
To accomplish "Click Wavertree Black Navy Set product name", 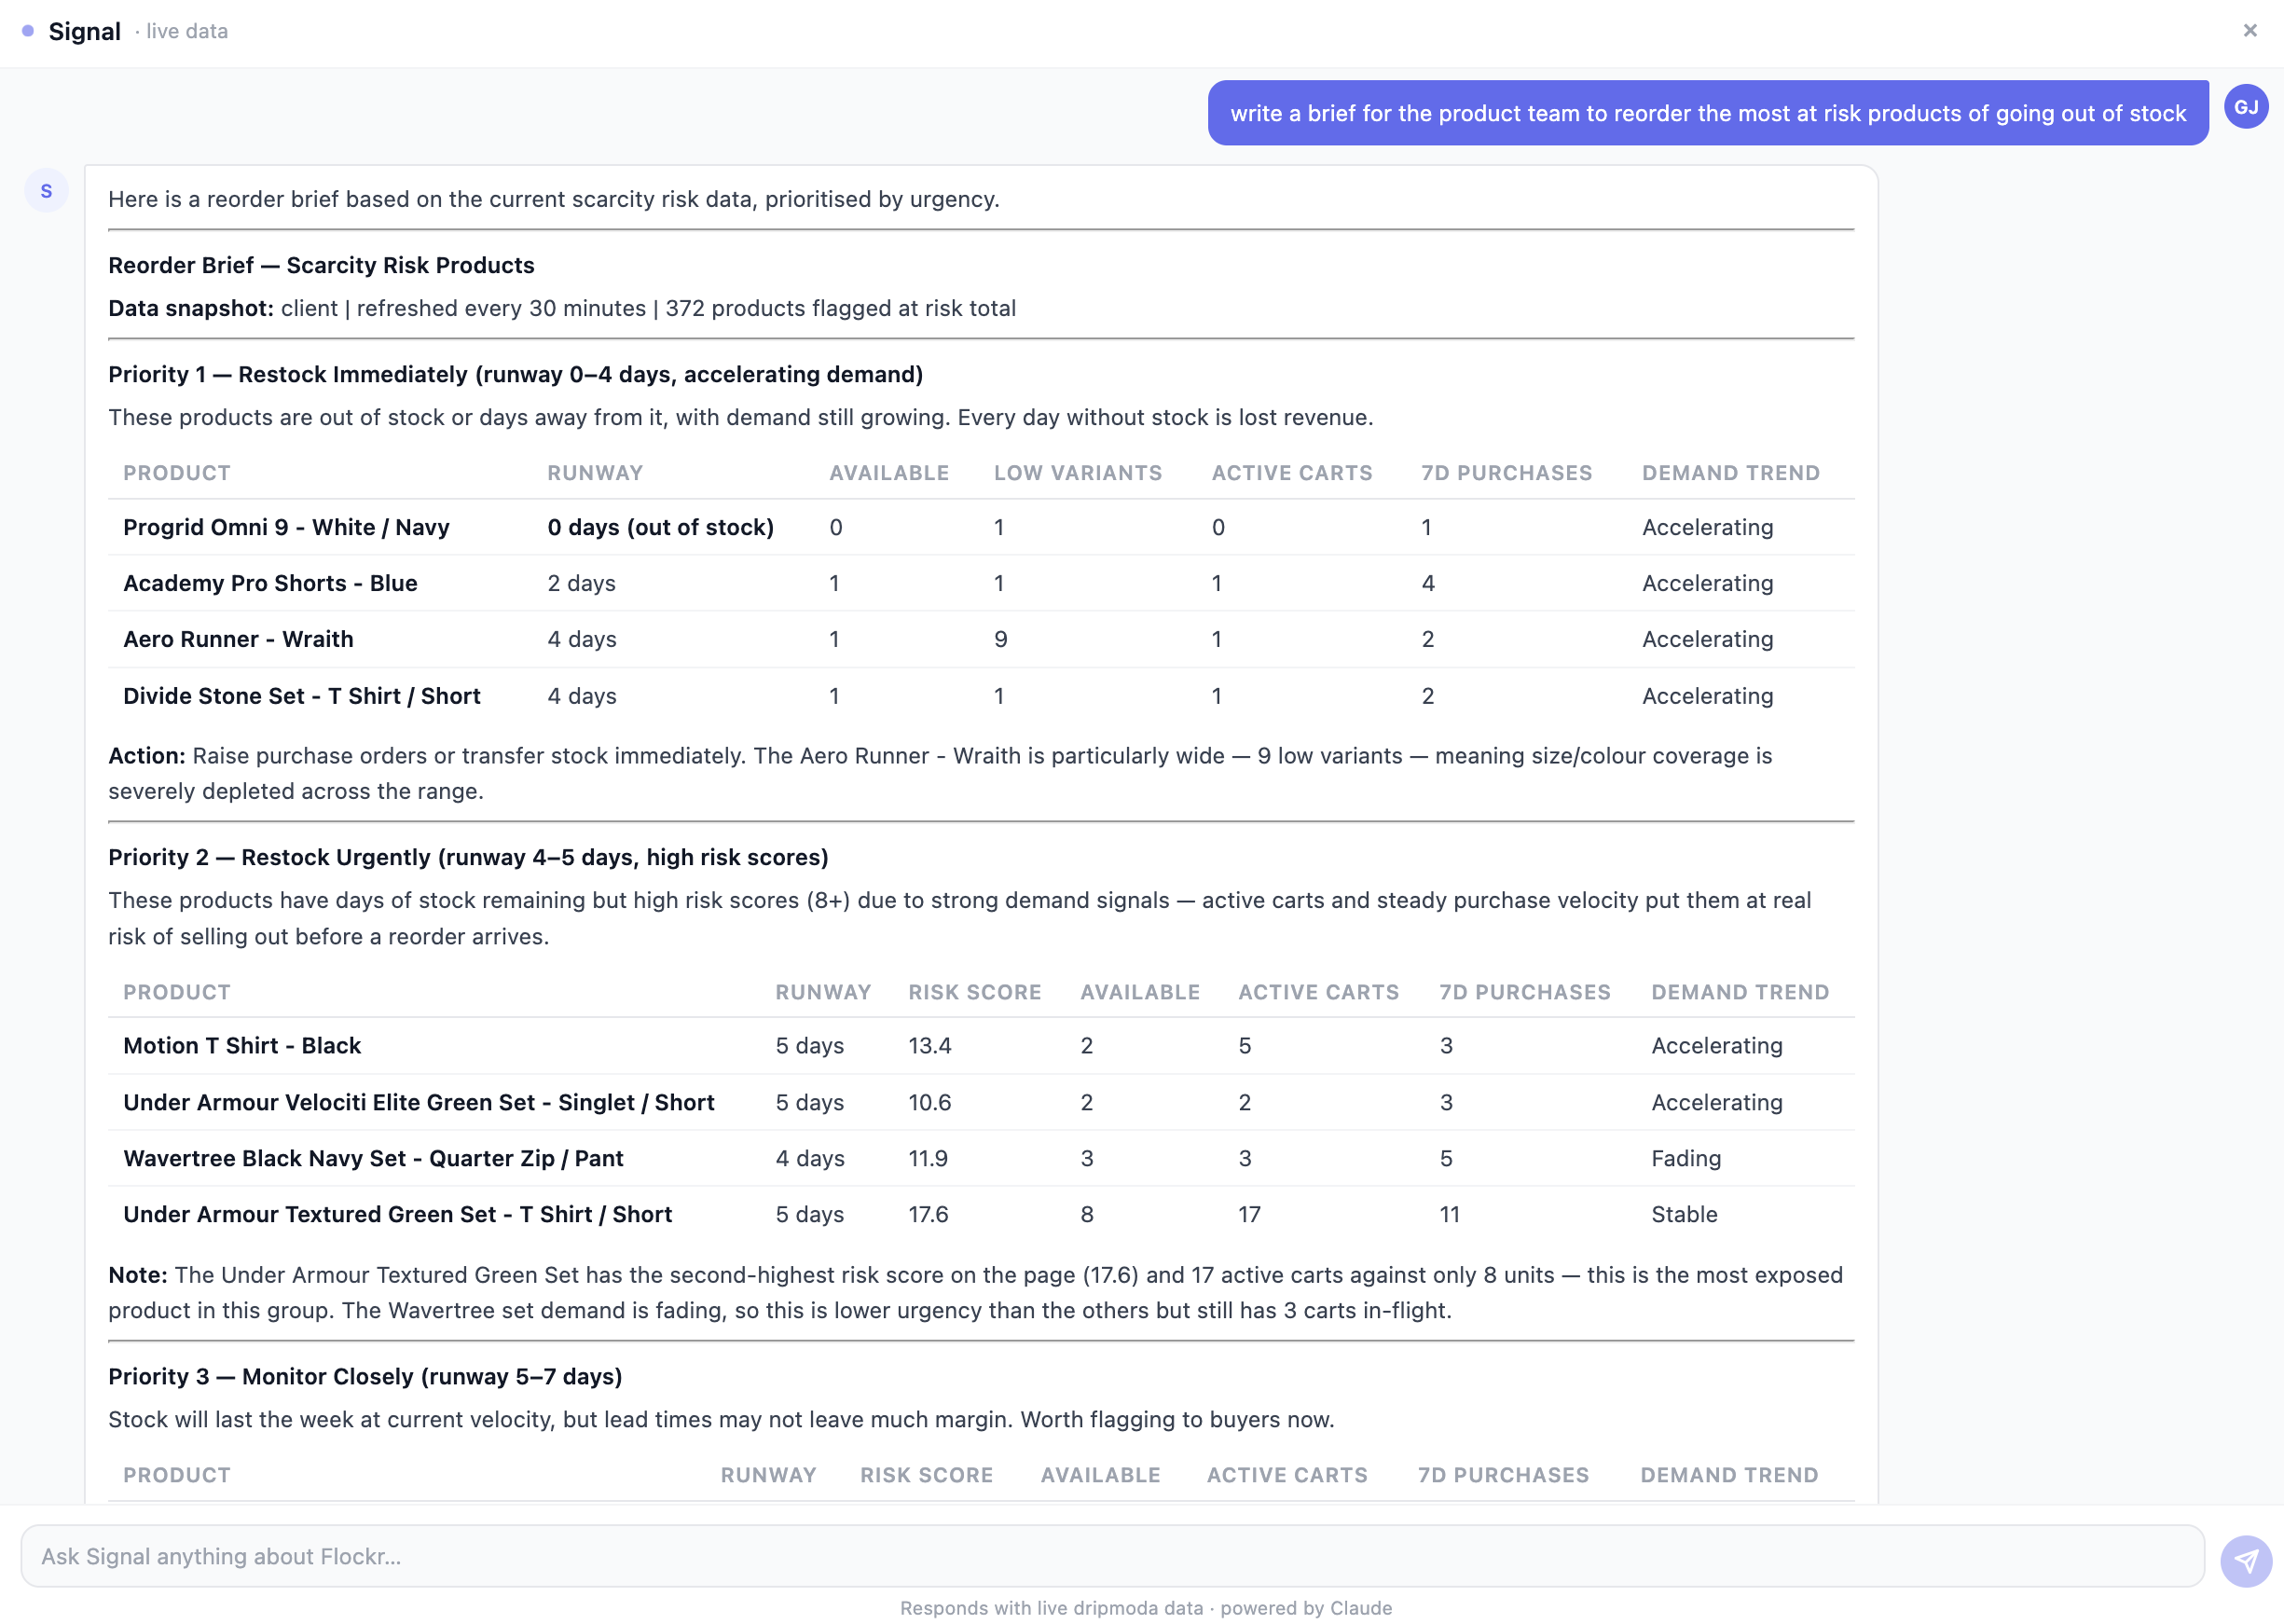I will [x=373, y=1158].
